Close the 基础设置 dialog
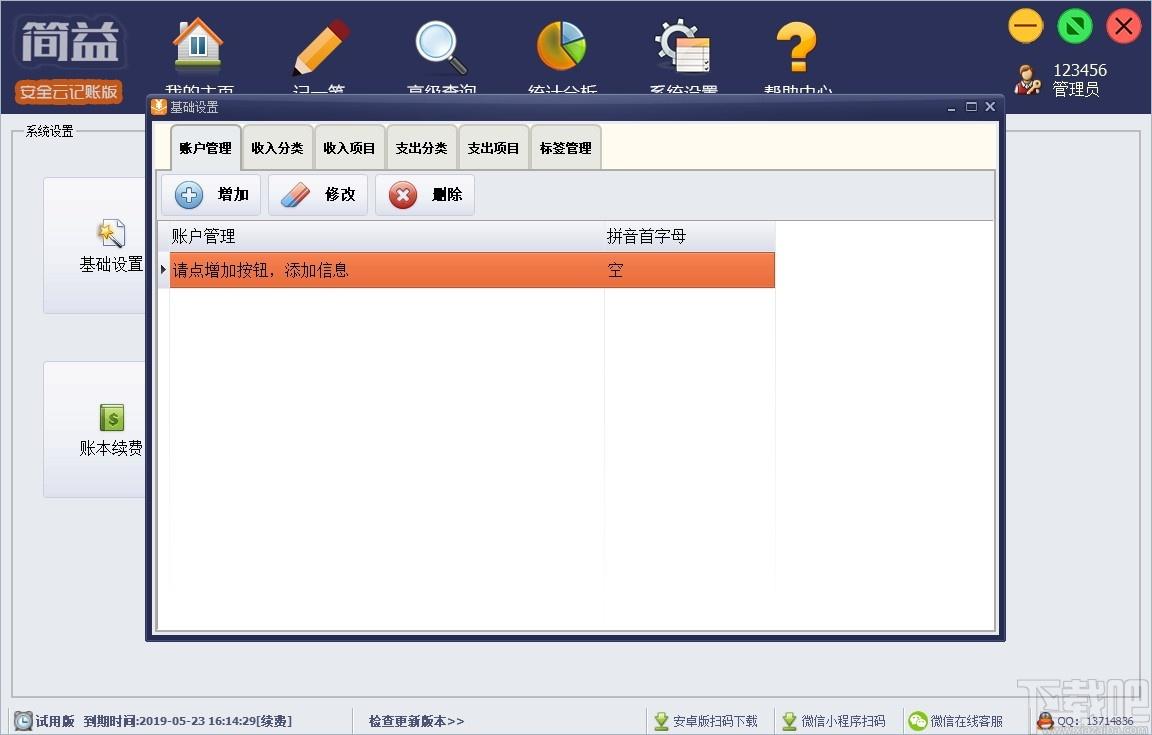The image size is (1152, 735). click(990, 107)
